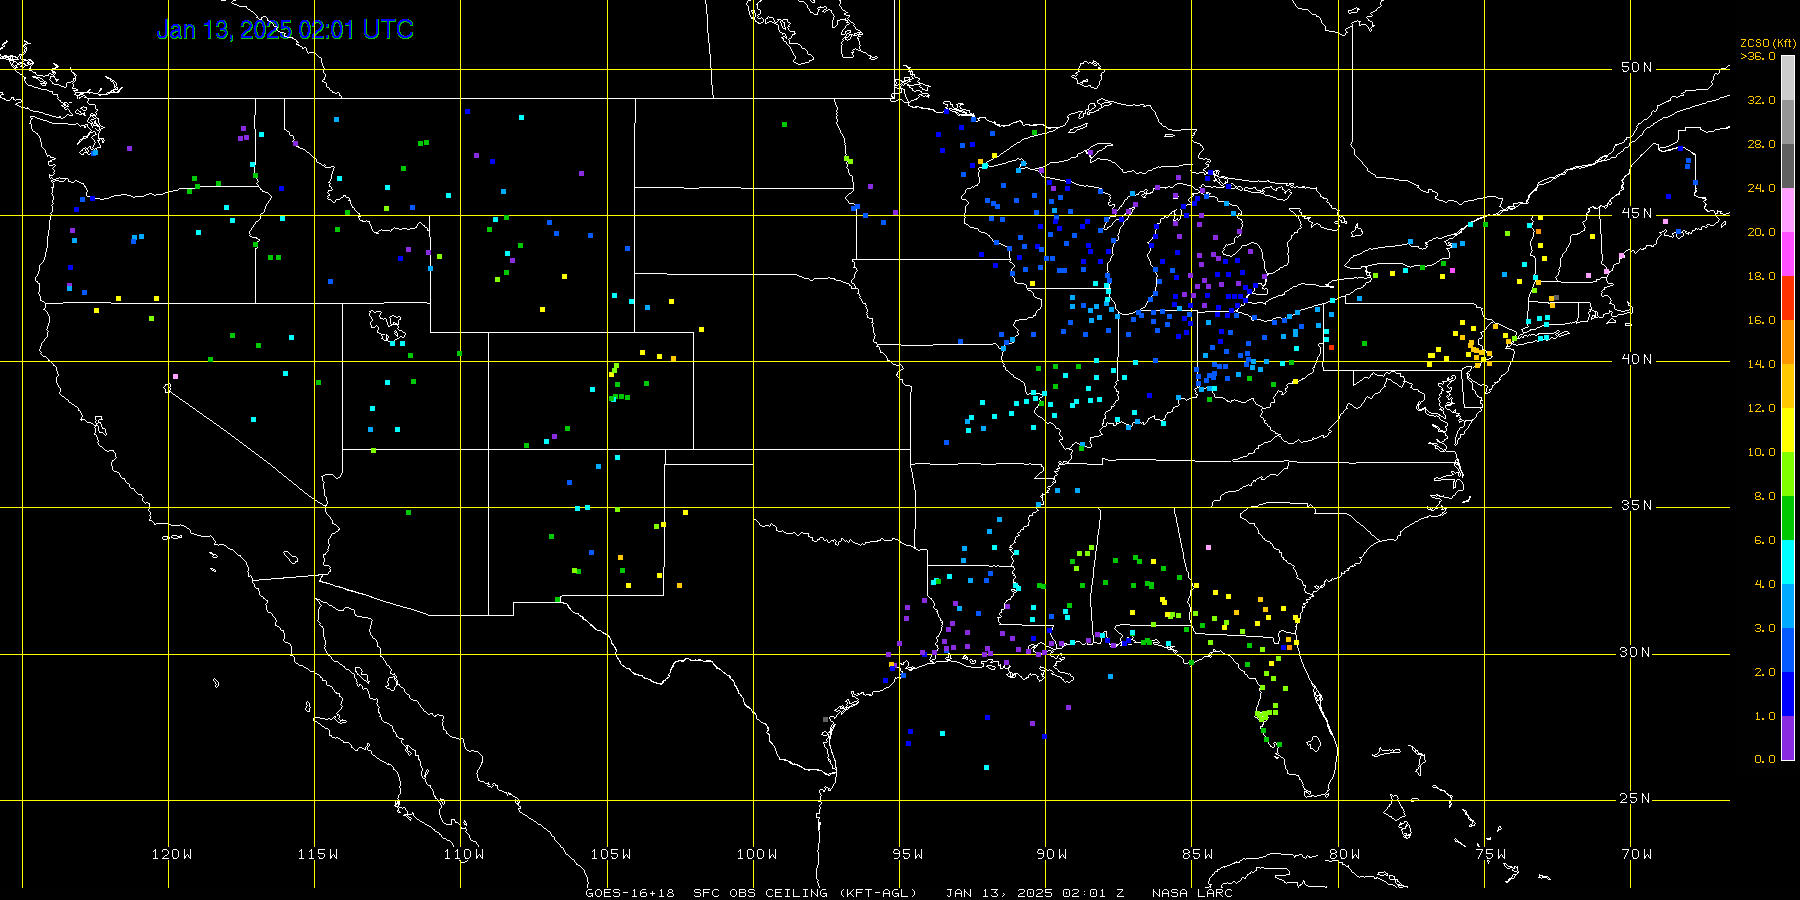Select the yellow 10–12 kft legend swatch

point(1788,430)
